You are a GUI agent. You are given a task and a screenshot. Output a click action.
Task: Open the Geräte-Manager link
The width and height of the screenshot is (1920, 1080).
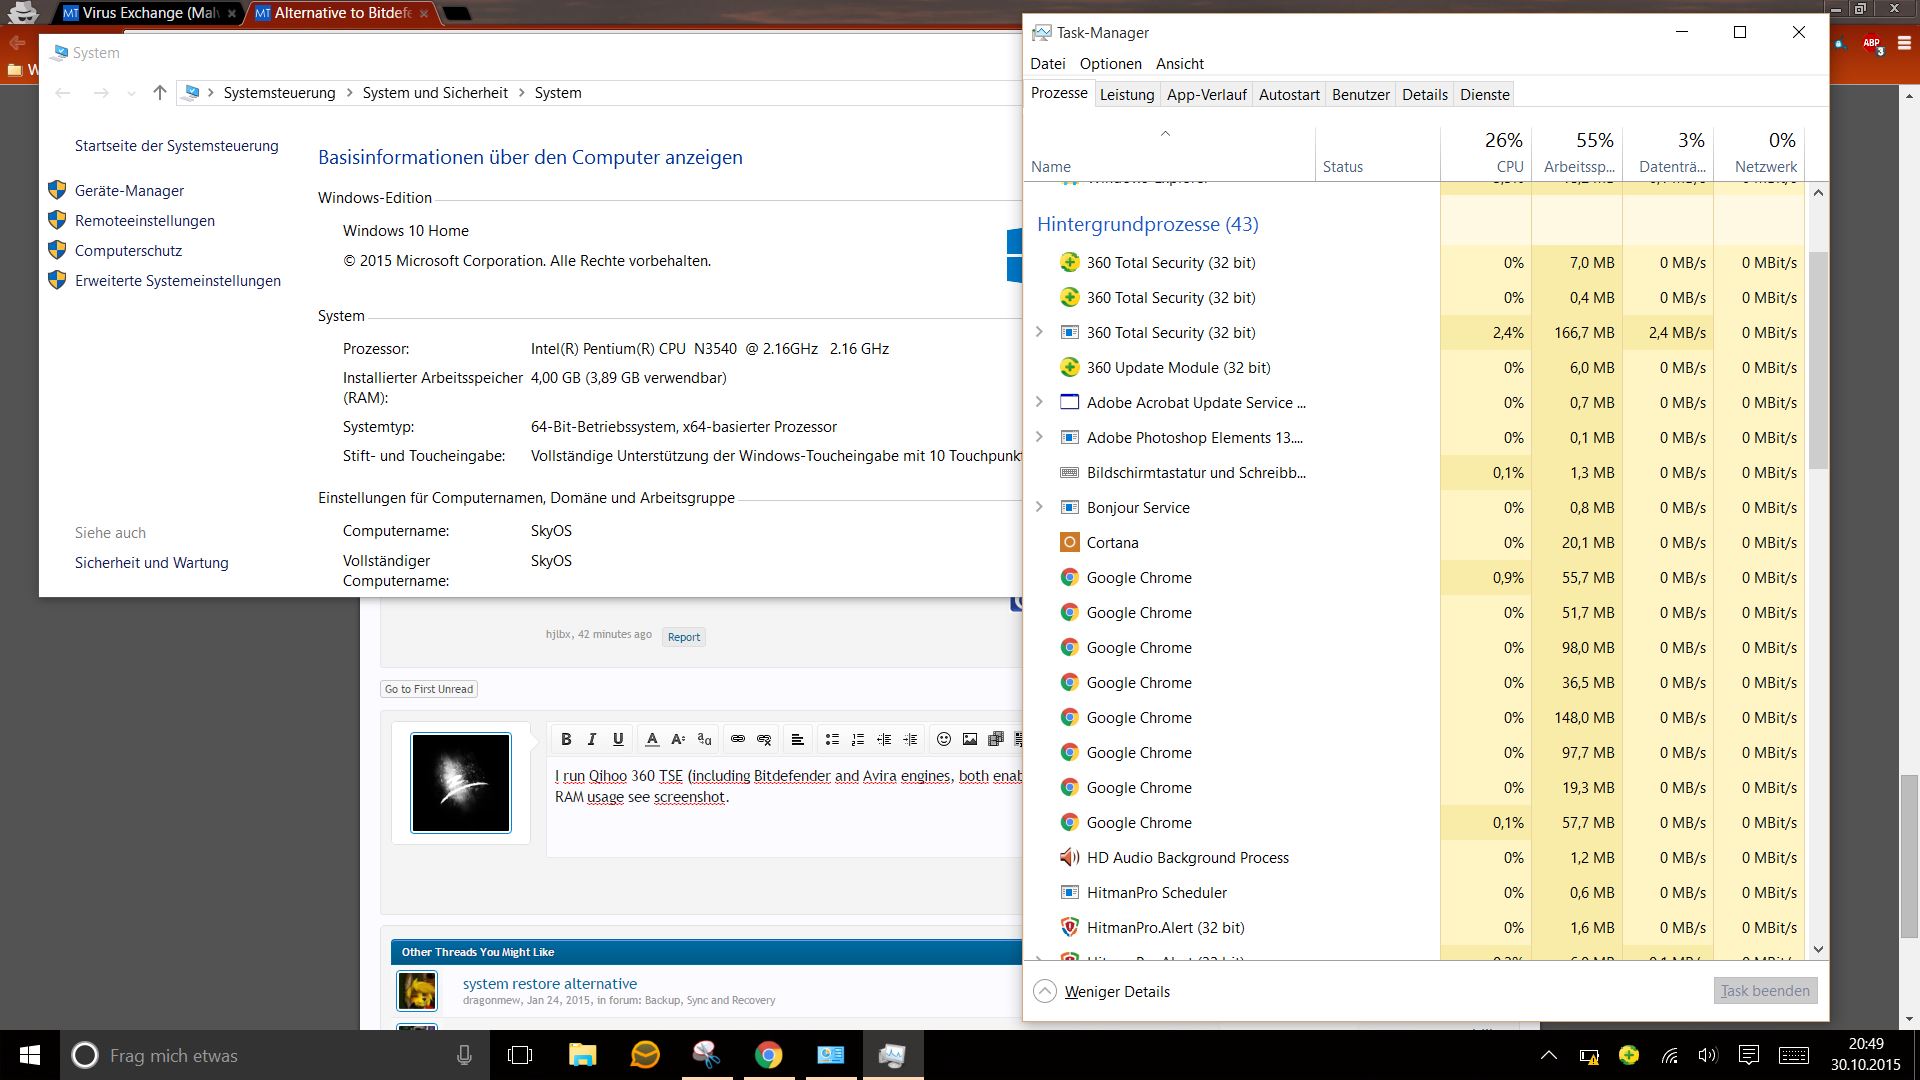click(x=129, y=190)
